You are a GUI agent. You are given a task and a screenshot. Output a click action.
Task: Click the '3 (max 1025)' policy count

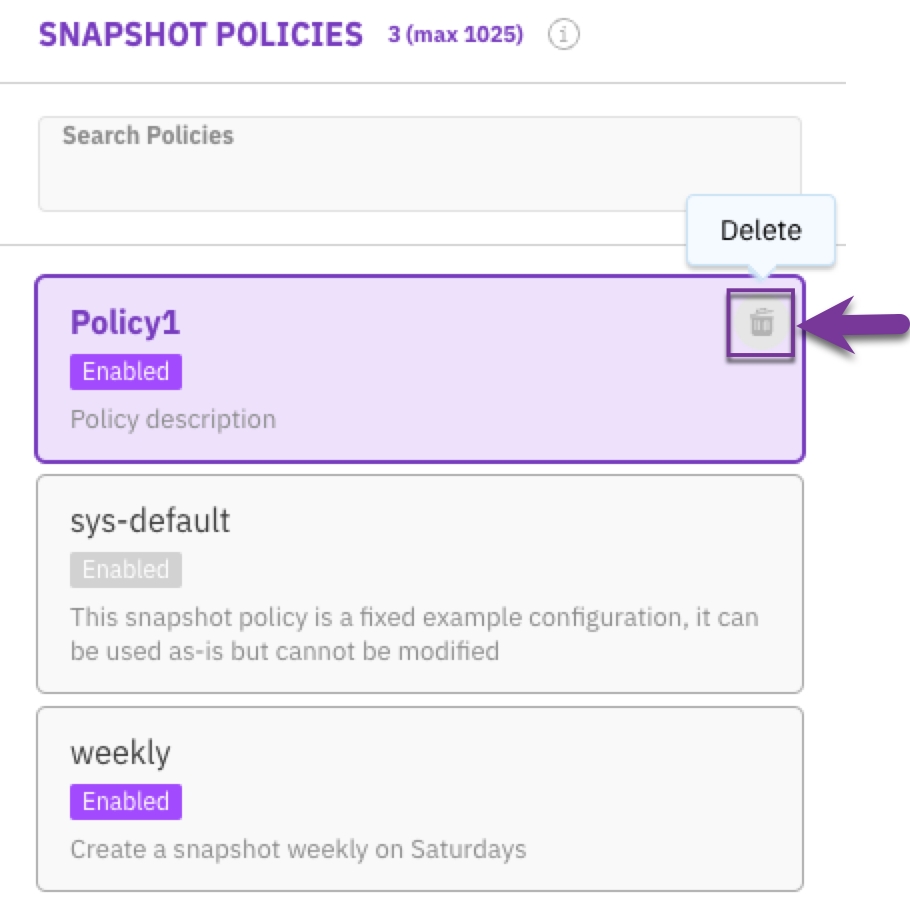tap(456, 34)
